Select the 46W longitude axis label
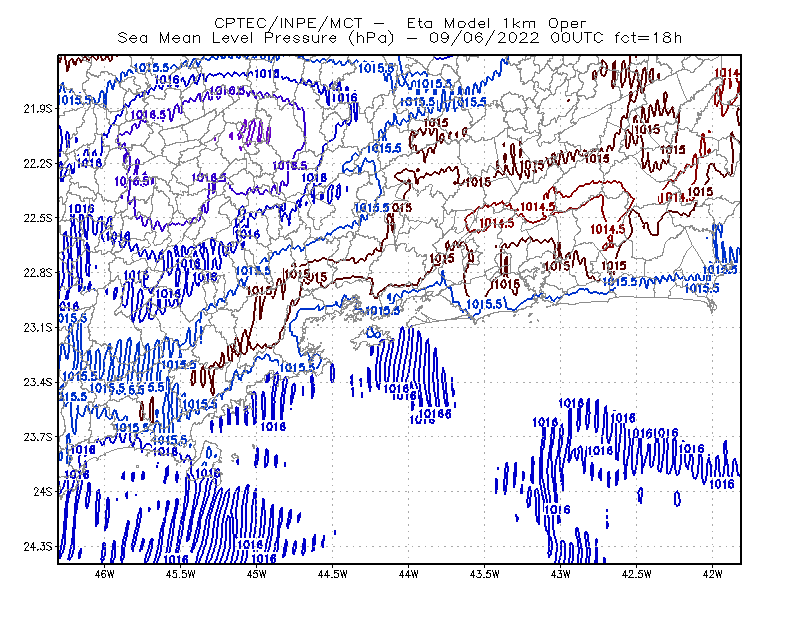 coord(105,574)
